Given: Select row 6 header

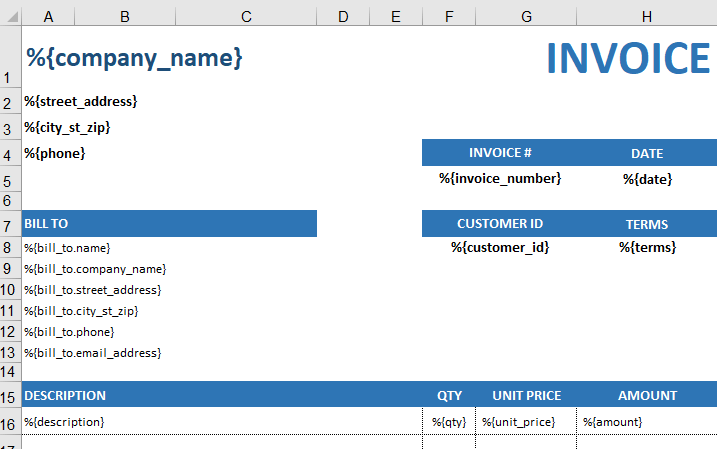Looking at the screenshot, I should click(11, 201).
